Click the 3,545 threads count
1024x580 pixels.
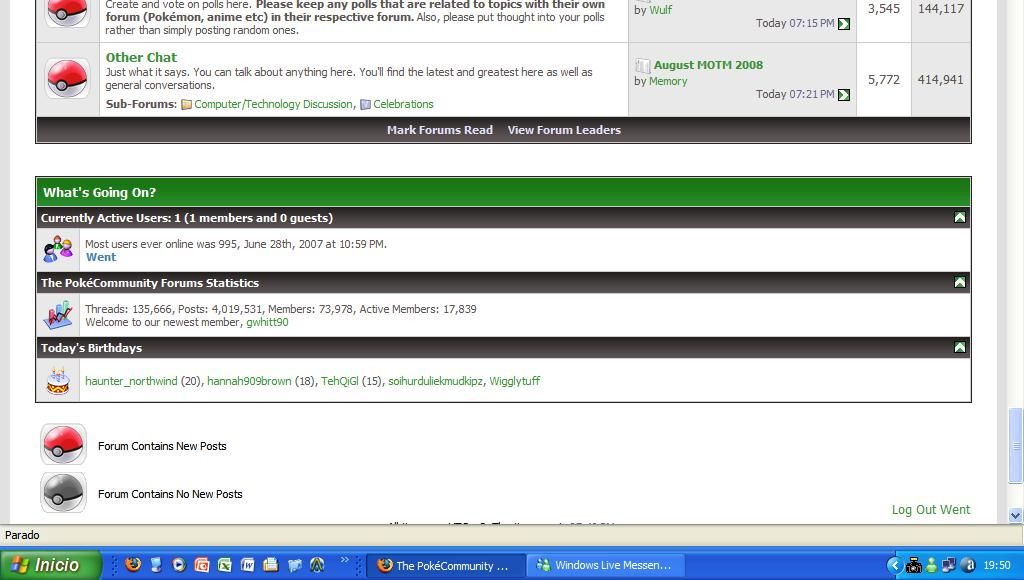pyautogui.click(x=884, y=8)
